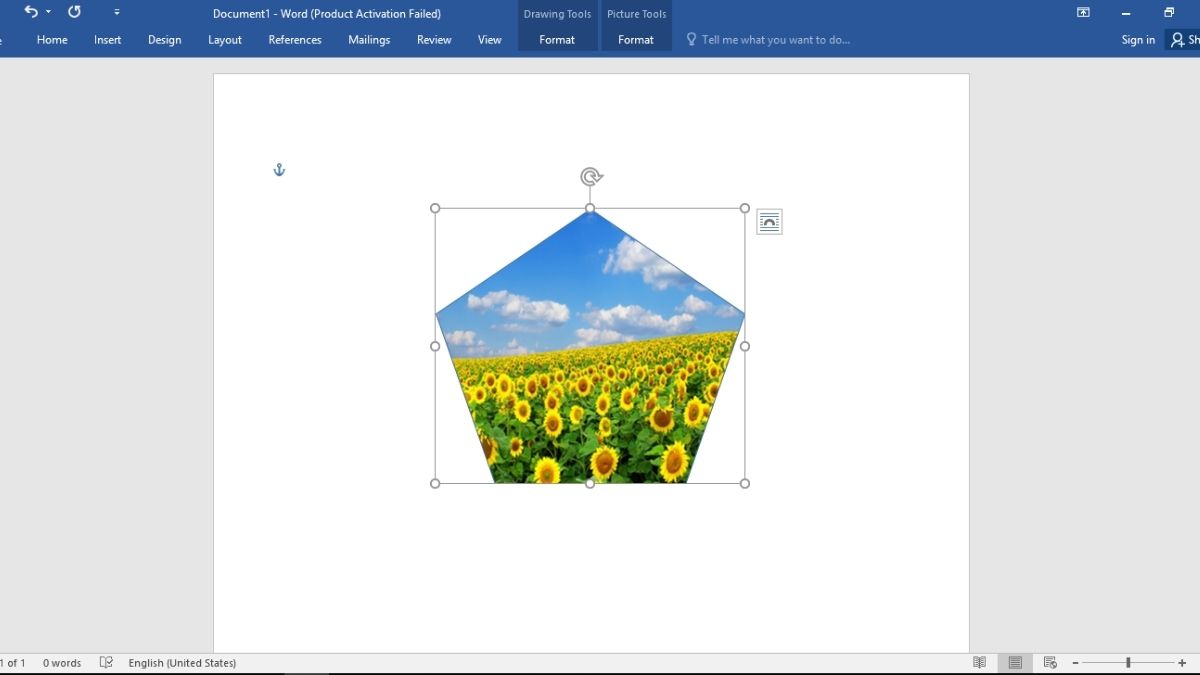Open Ribbon Display Options menu
Viewport: 1200px width, 675px height.
1083,13
